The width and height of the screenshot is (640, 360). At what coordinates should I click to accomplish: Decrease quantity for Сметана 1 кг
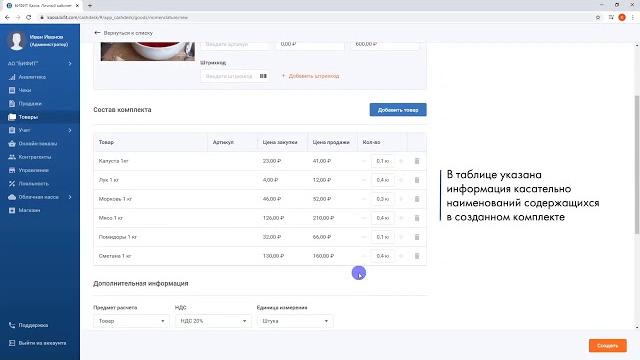tap(364, 256)
